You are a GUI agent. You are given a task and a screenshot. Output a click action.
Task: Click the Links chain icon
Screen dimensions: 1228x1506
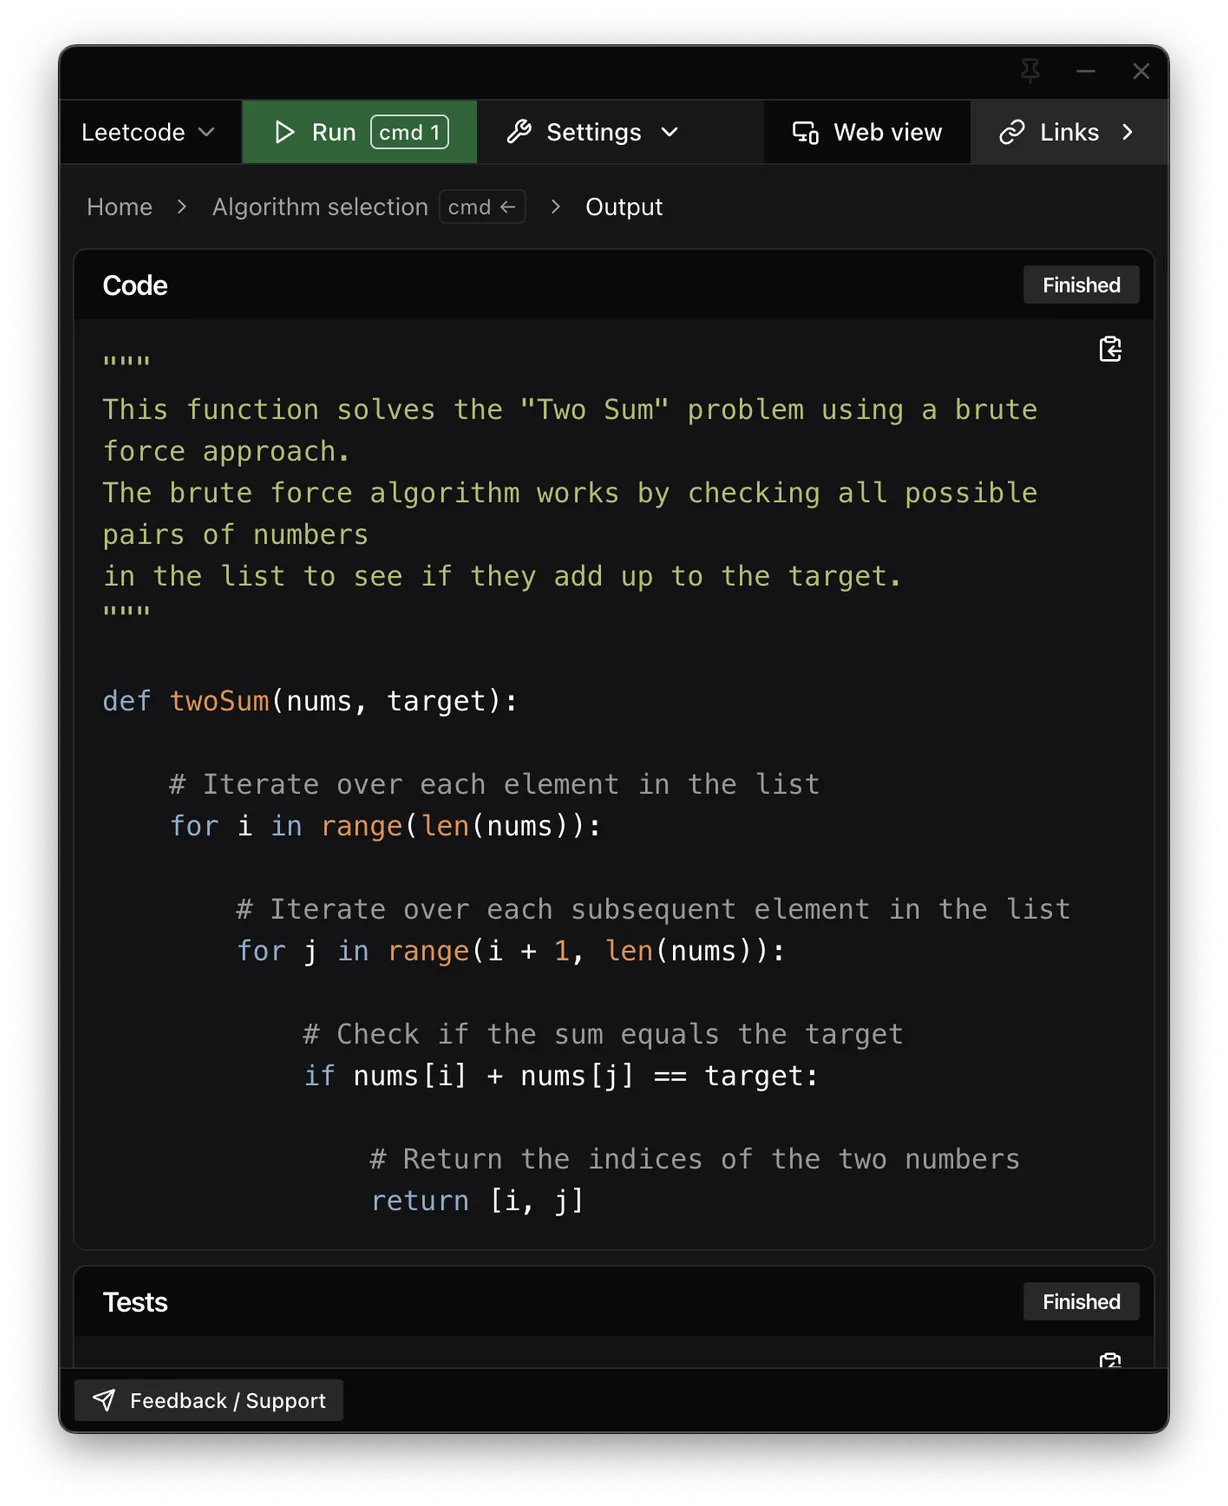pos(1011,131)
